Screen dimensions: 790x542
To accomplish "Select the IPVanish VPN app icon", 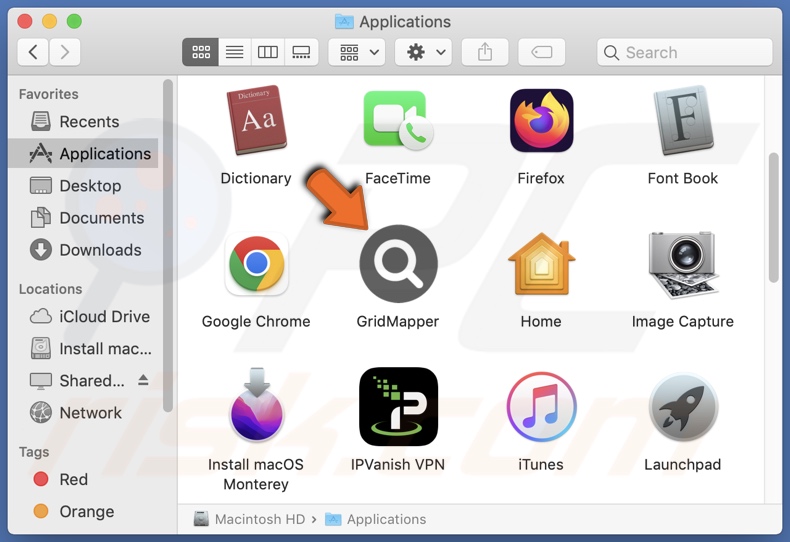I will (x=399, y=406).
